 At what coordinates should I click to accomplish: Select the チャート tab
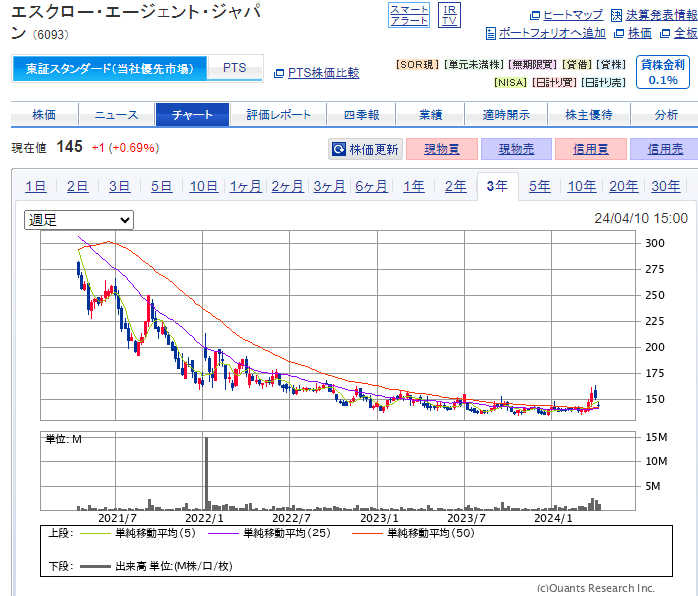click(192, 115)
